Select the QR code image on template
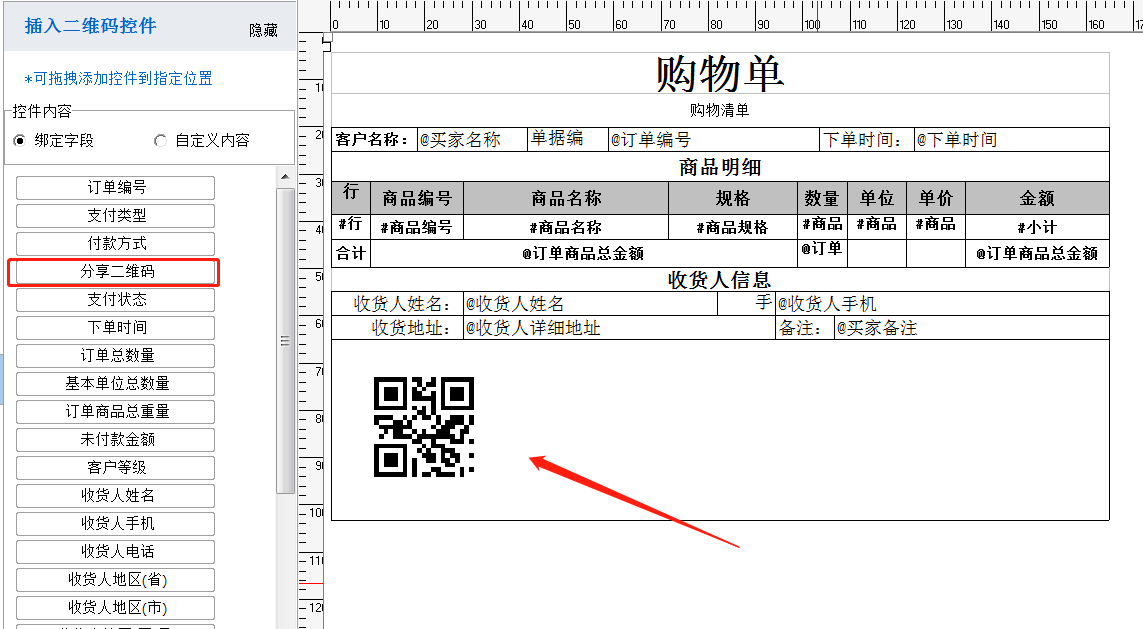 423,427
